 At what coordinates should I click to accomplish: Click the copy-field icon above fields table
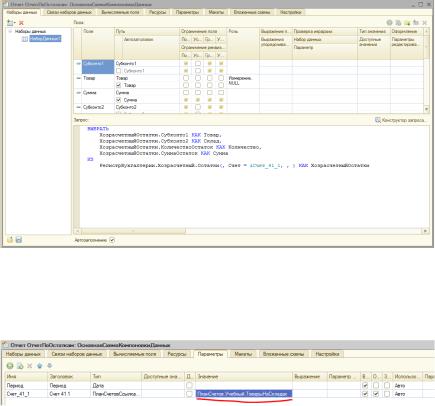point(398,23)
